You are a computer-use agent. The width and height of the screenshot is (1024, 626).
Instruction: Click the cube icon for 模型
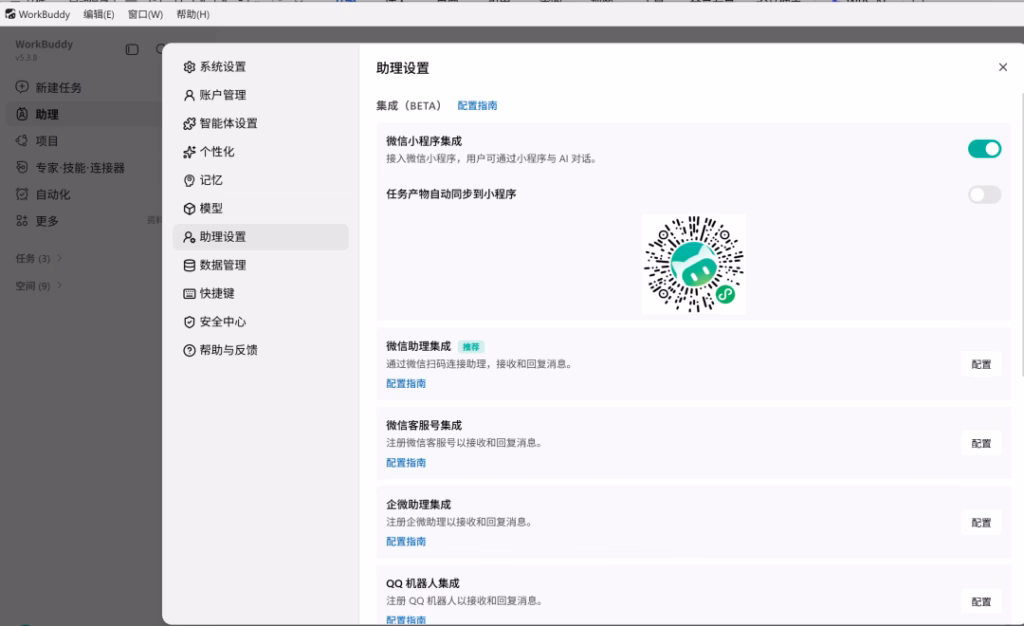[189, 209]
